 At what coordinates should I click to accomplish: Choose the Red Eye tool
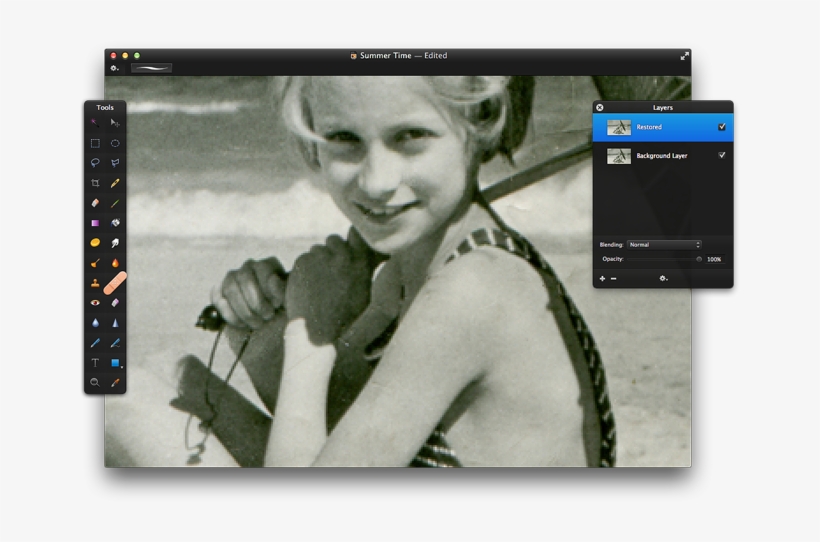(x=95, y=303)
